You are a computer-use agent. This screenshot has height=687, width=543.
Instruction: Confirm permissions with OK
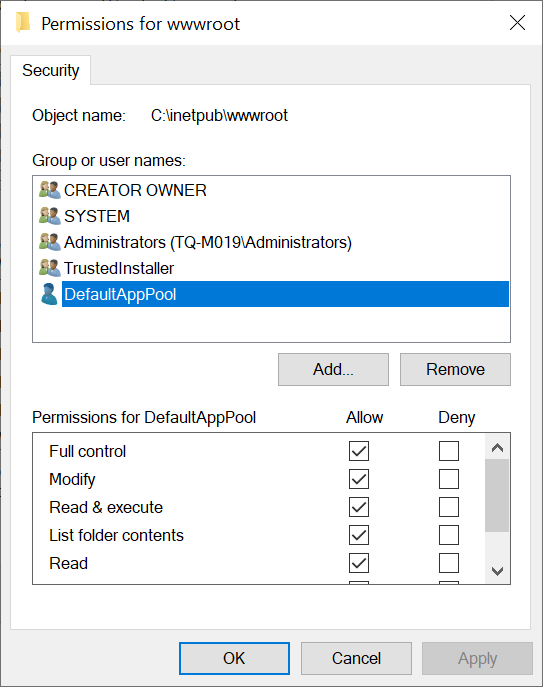point(234,658)
